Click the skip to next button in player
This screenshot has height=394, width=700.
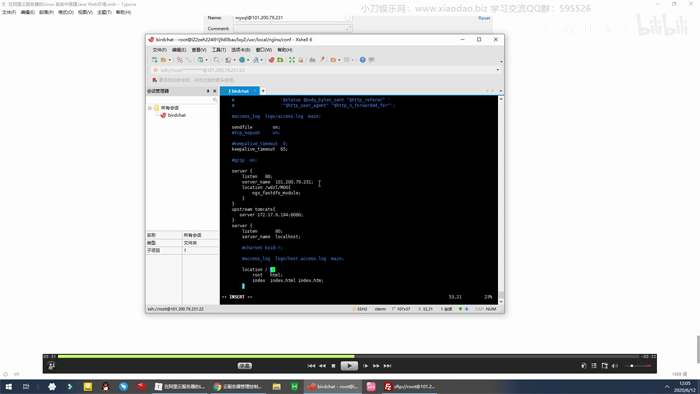(x=388, y=366)
